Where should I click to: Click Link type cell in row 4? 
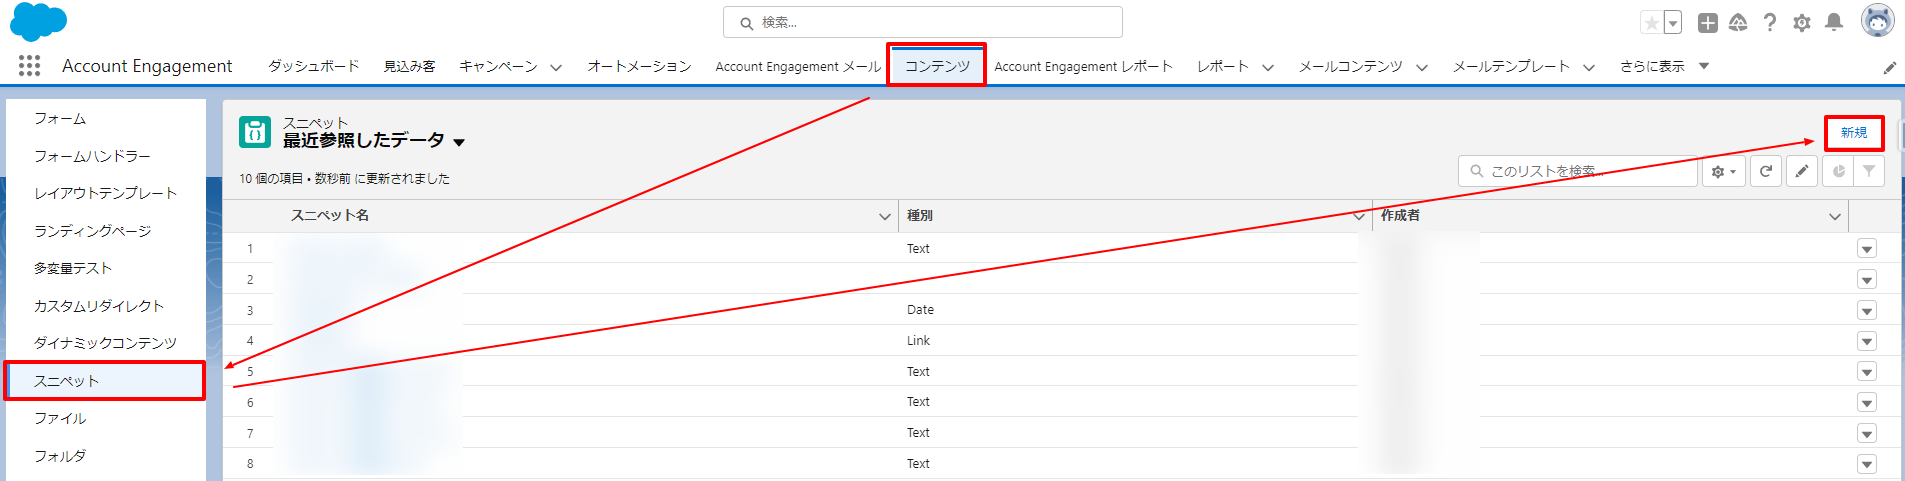pyautogui.click(x=918, y=341)
